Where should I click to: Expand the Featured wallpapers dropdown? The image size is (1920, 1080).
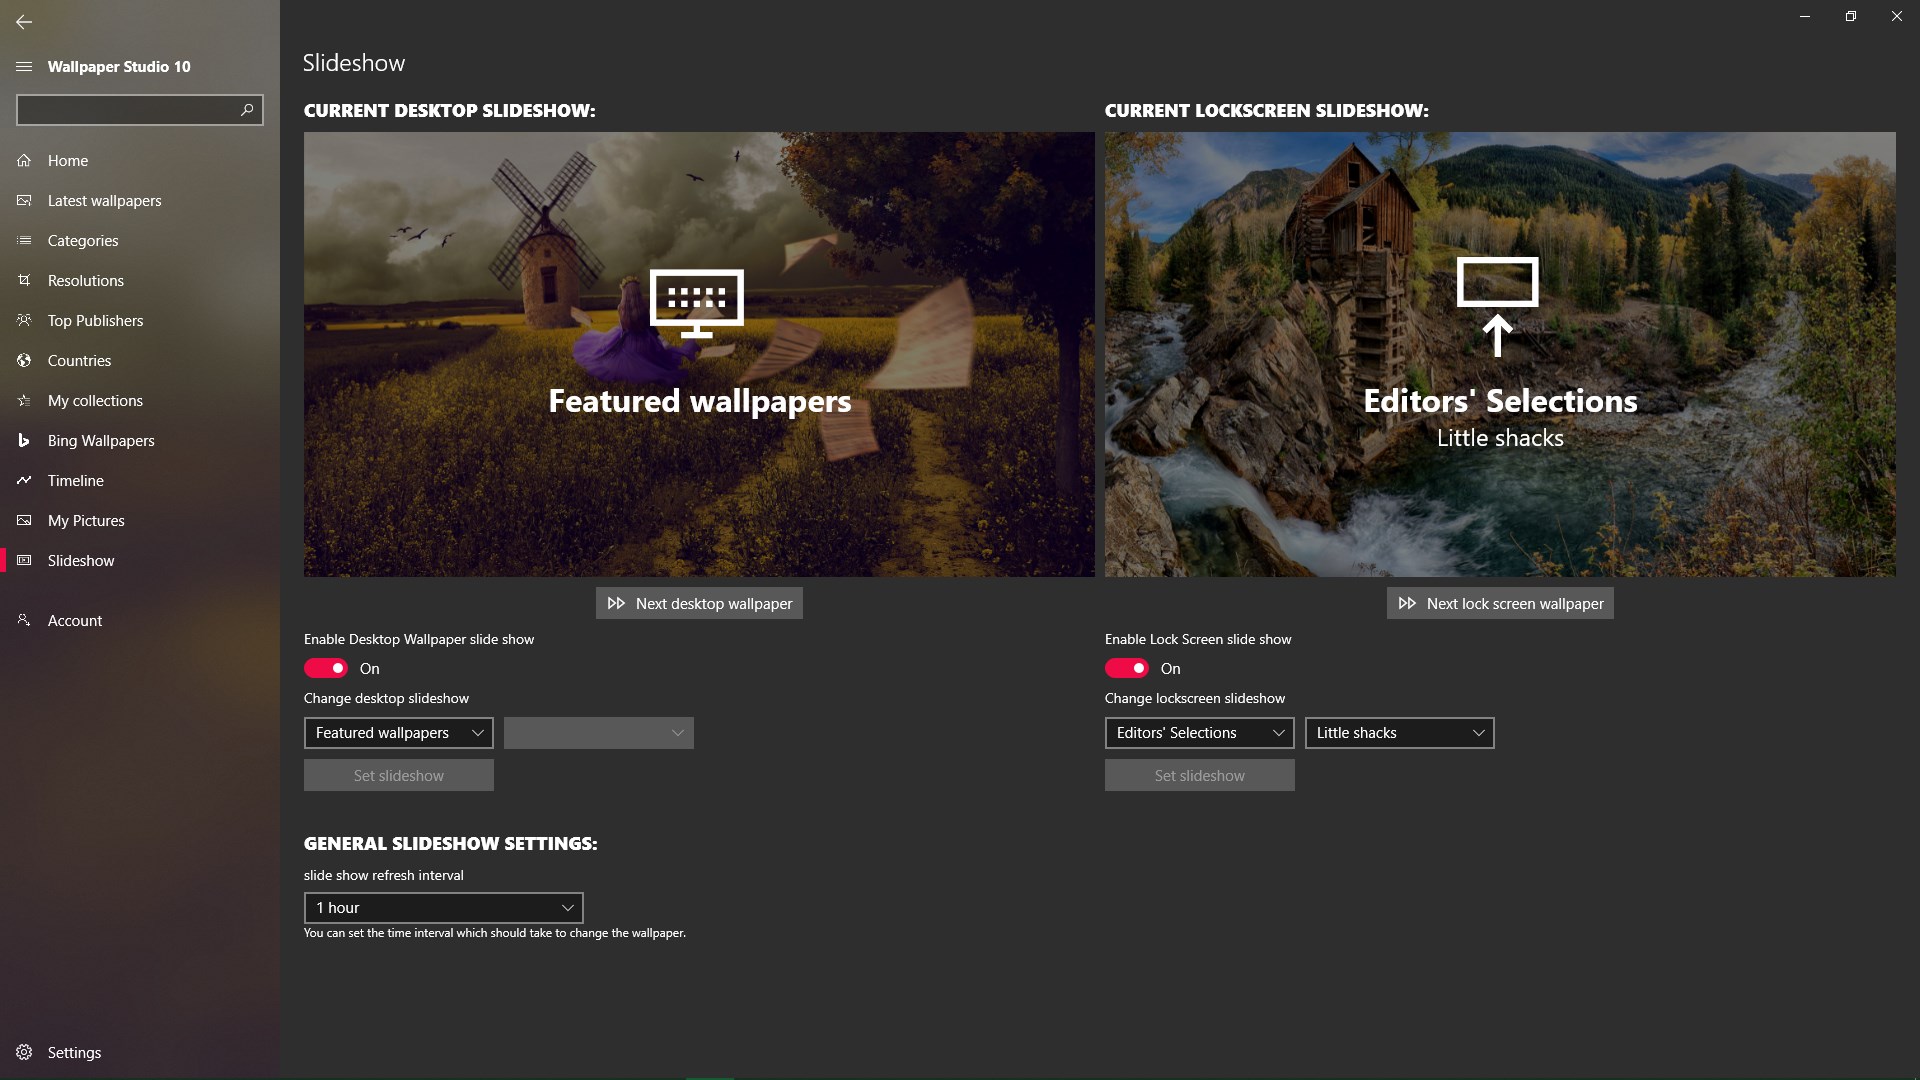coord(398,733)
